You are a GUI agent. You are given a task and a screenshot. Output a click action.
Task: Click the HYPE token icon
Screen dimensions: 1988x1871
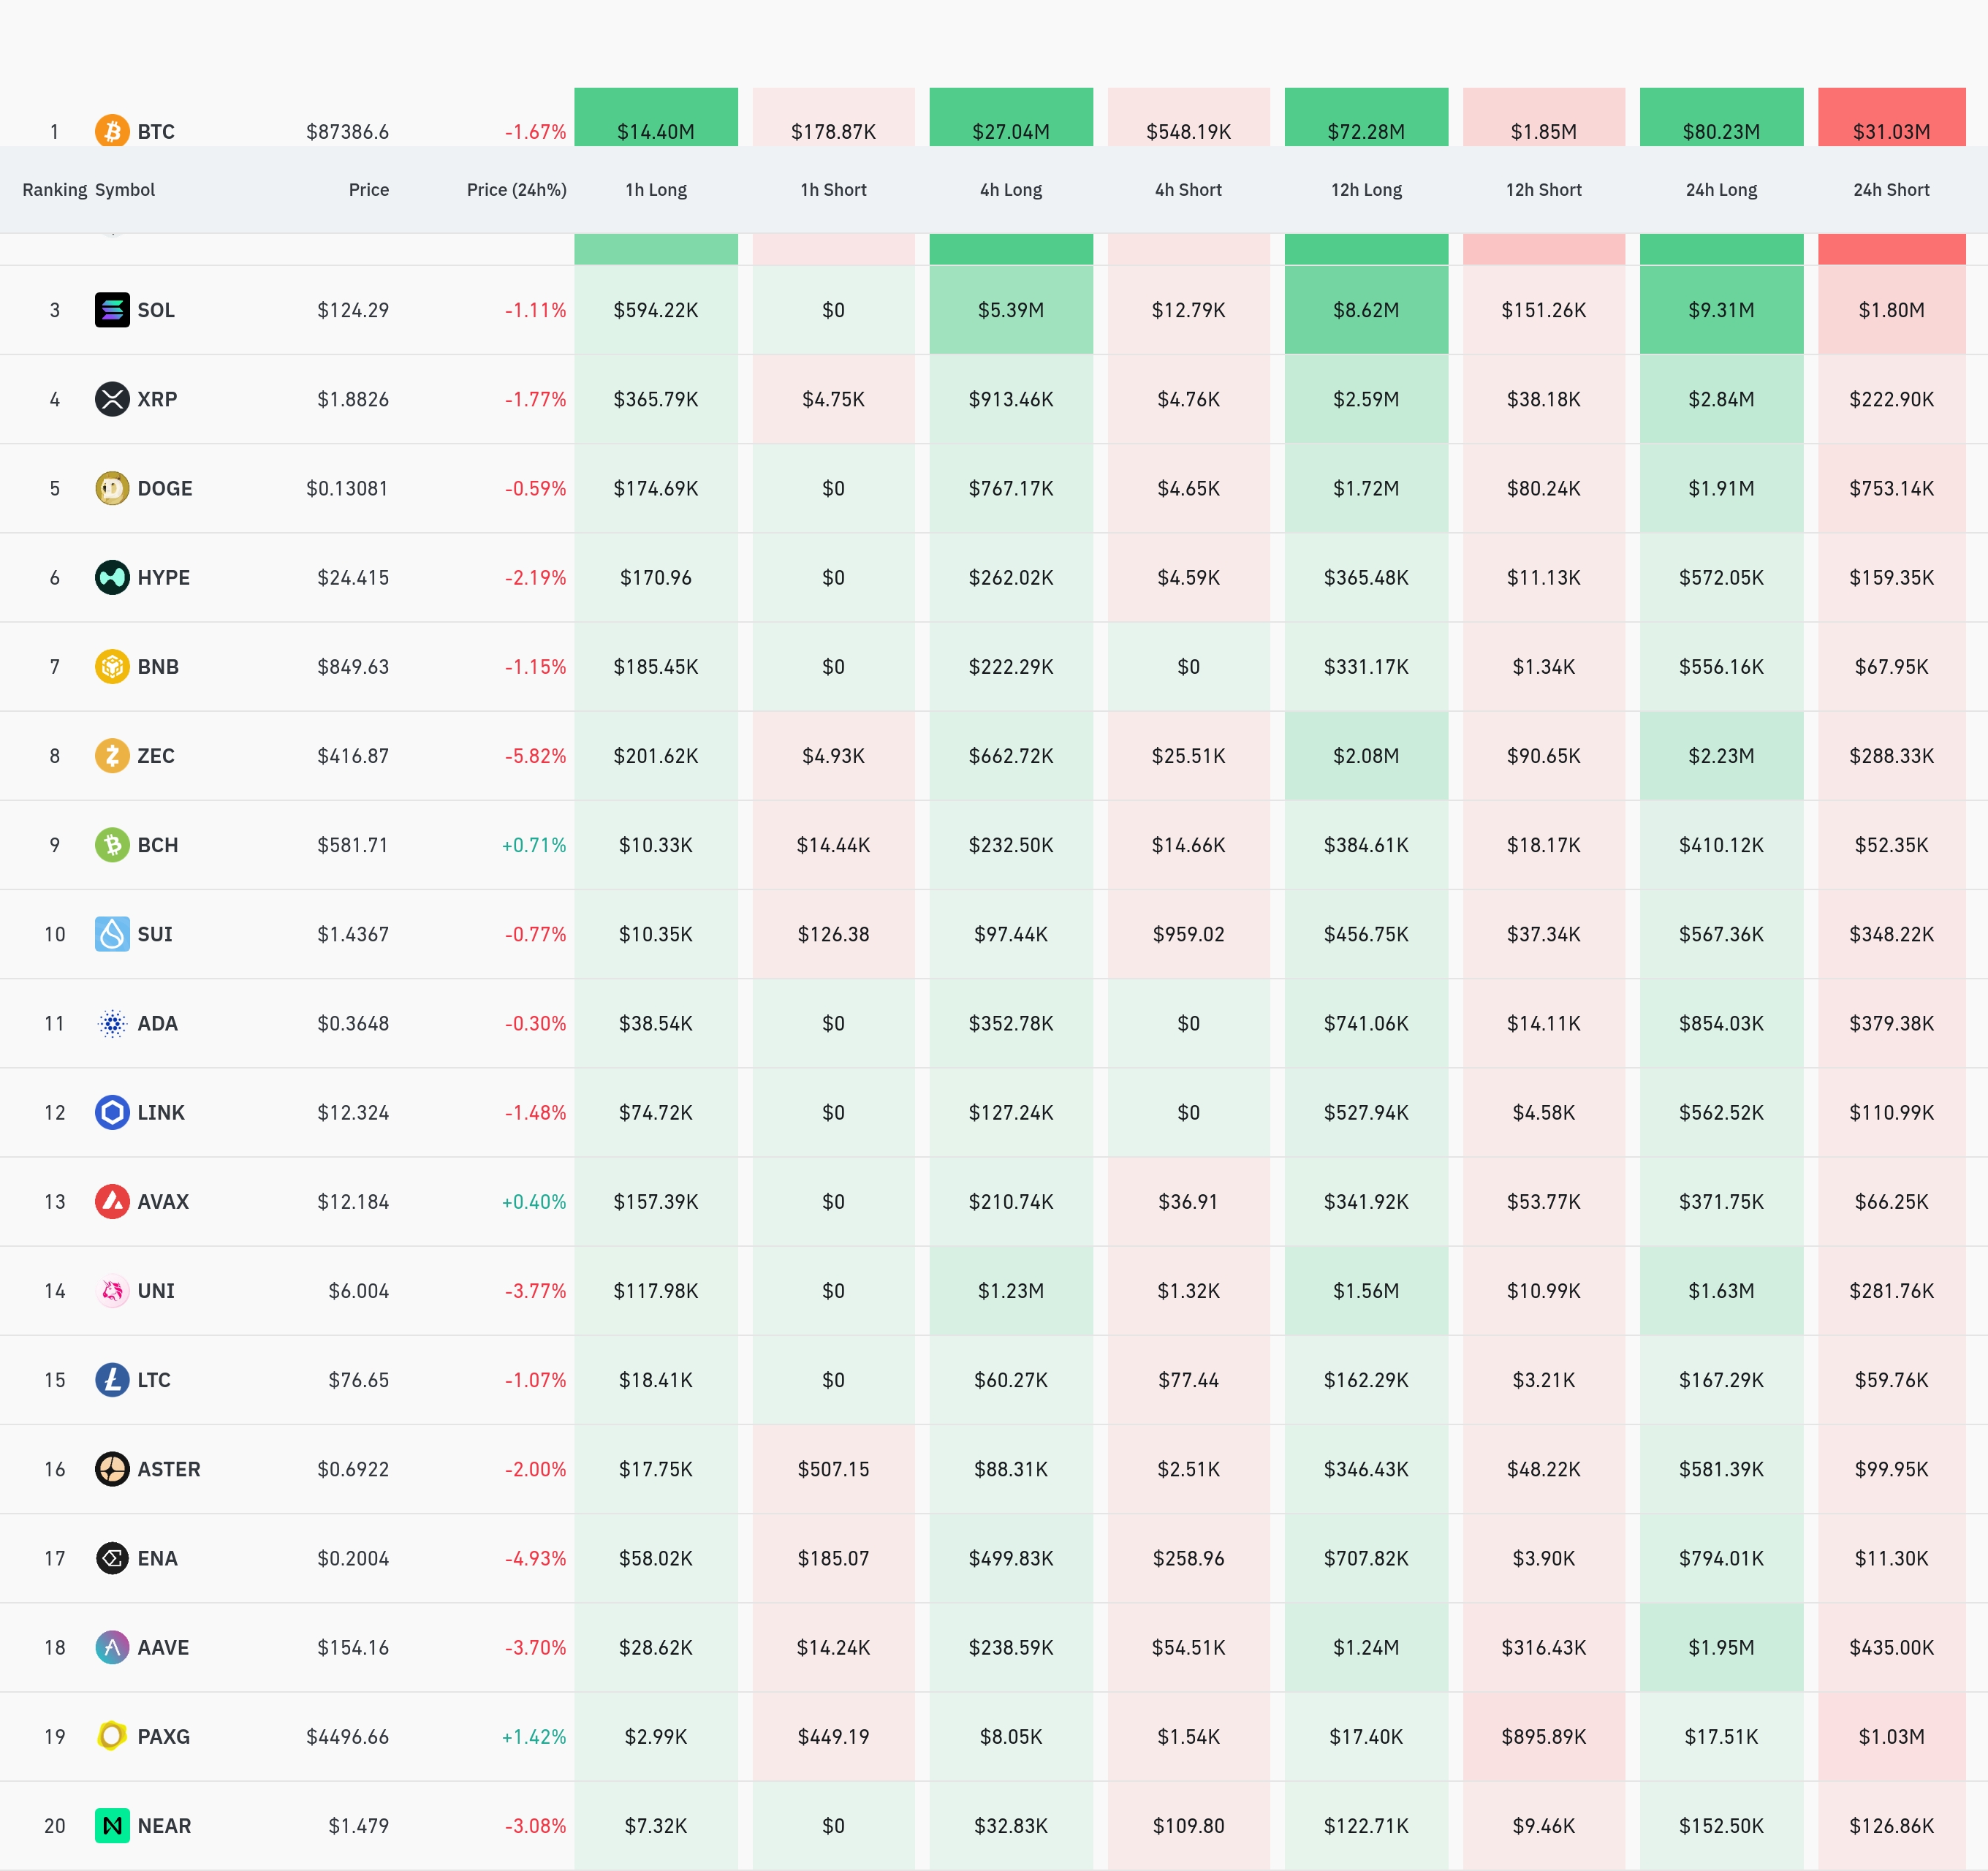point(112,577)
